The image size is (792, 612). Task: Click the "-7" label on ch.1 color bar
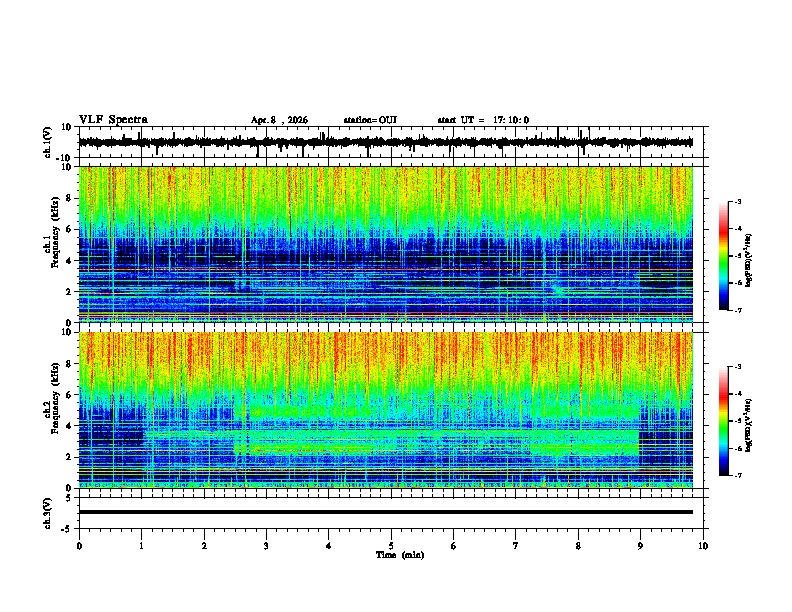737,310
